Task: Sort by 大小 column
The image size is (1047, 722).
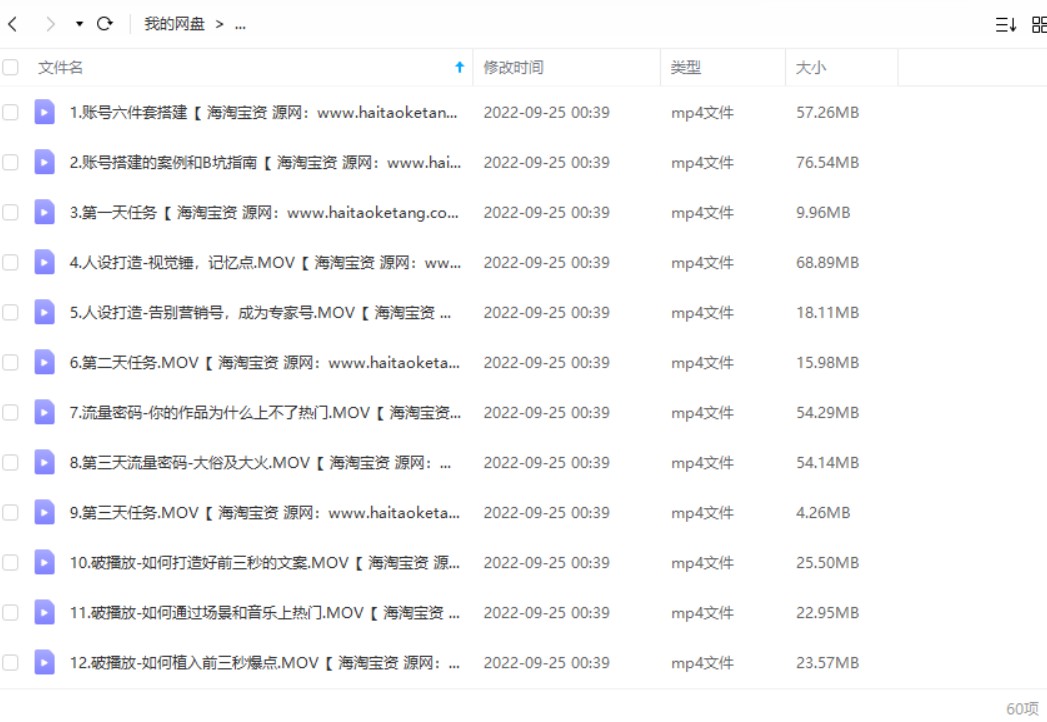Action: (811, 67)
